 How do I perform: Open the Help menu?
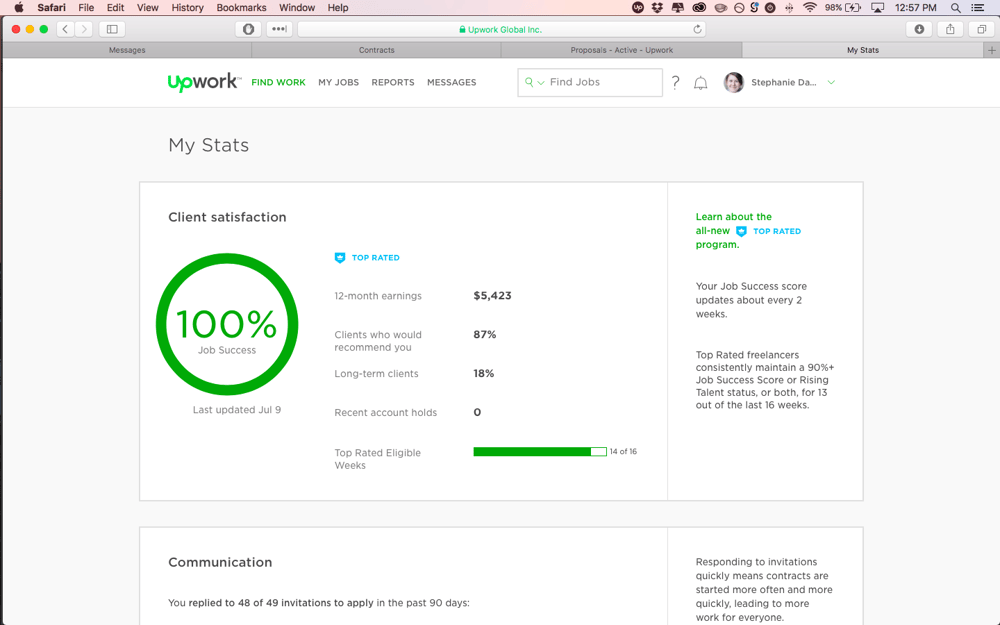click(x=338, y=8)
